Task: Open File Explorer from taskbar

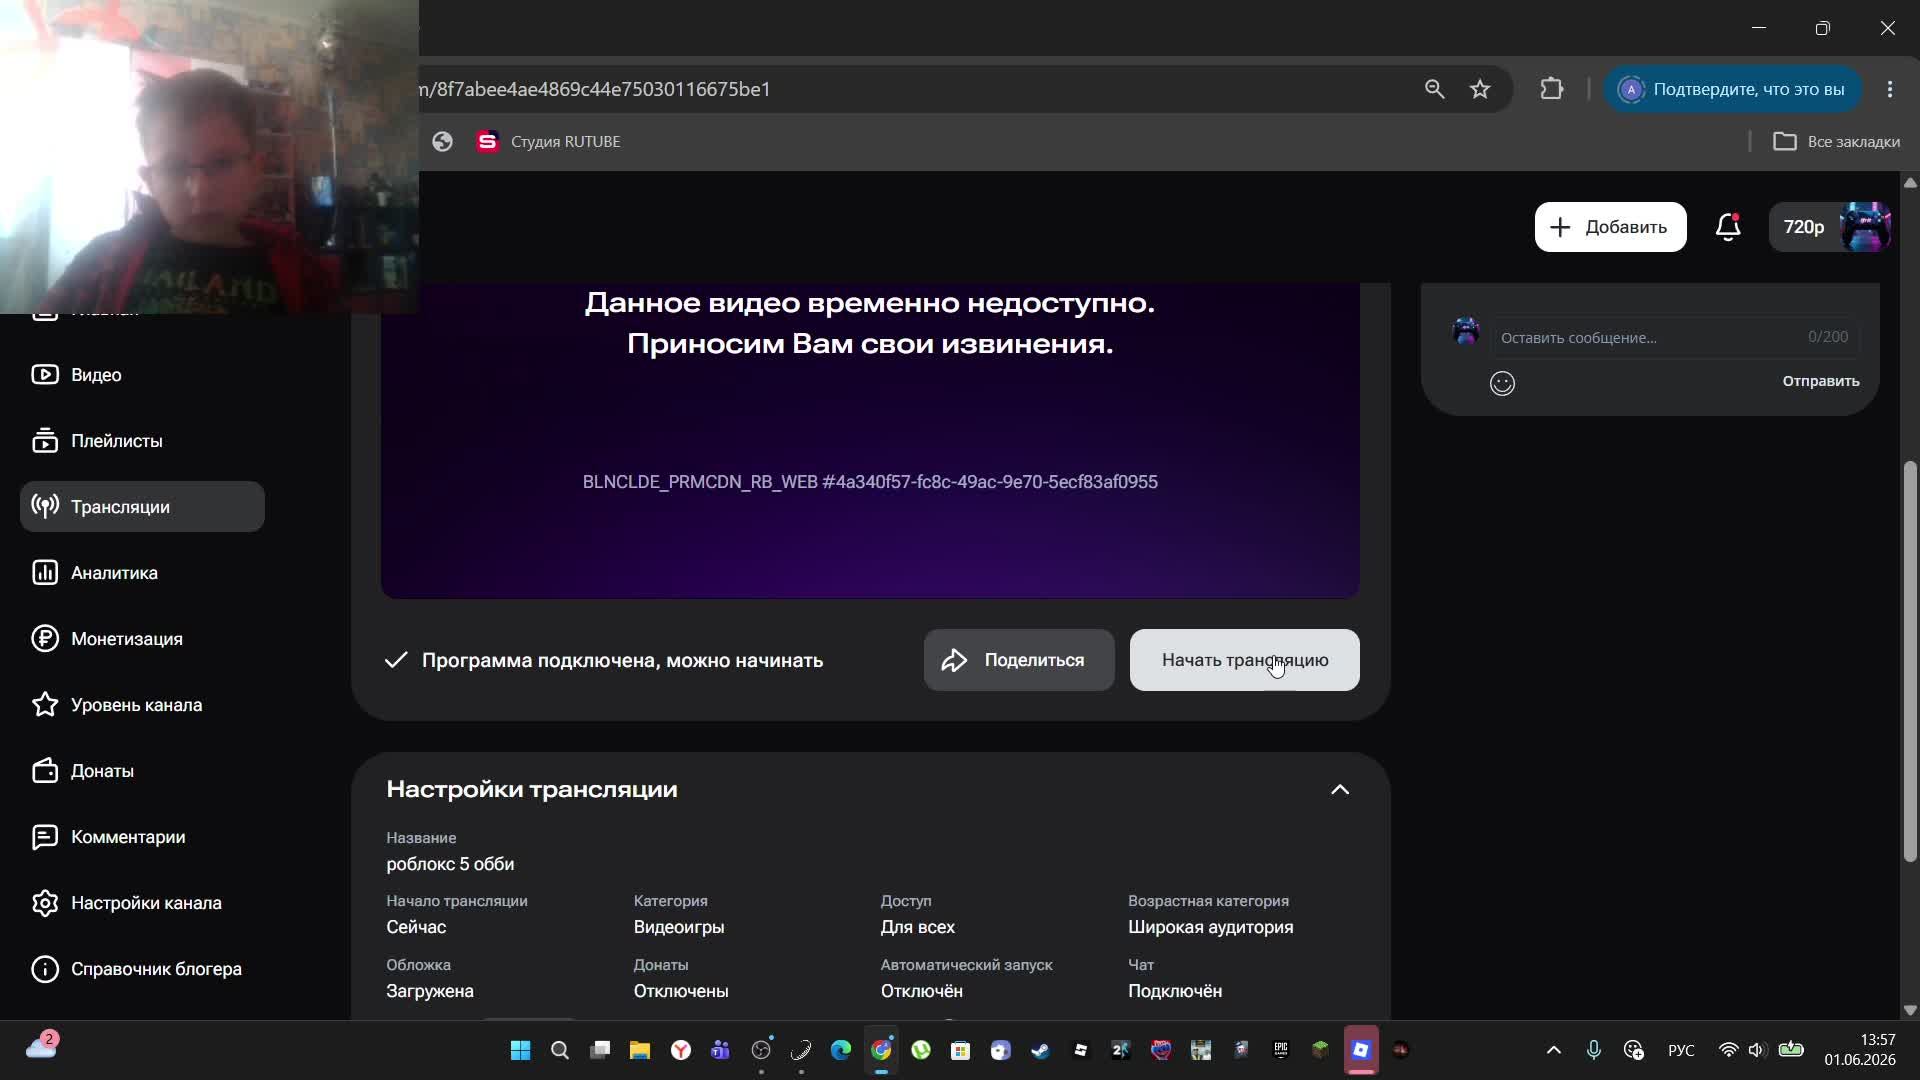Action: 640,1050
